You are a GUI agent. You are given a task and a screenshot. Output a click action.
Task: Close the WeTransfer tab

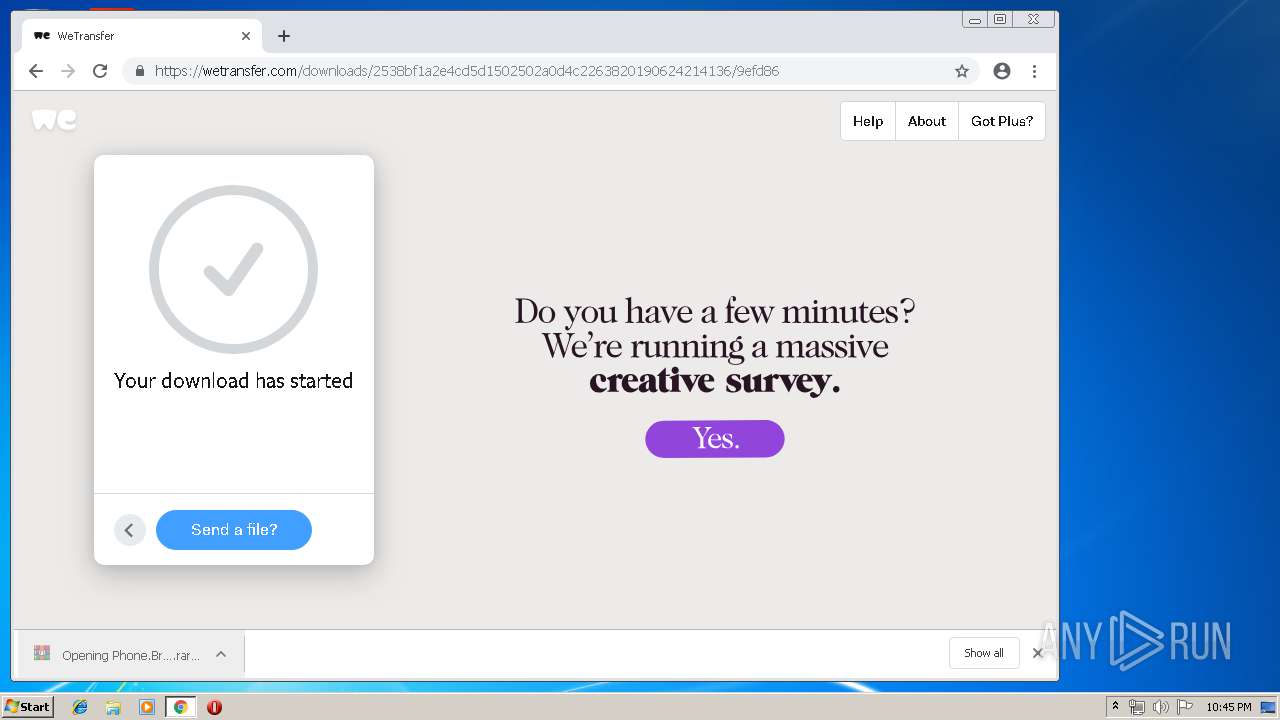tap(246, 36)
